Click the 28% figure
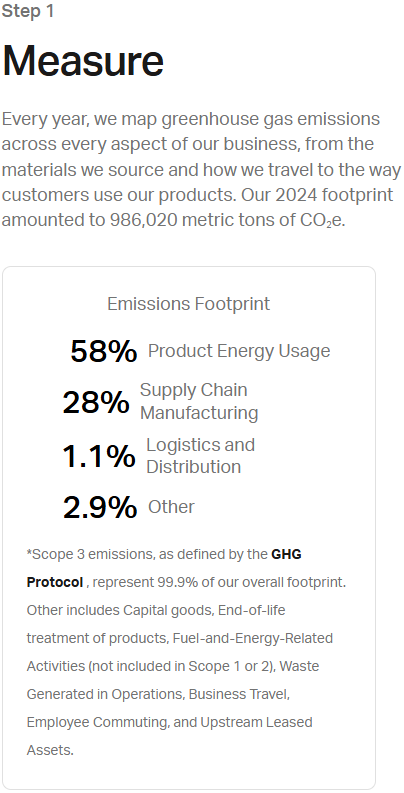 coord(96,403)
